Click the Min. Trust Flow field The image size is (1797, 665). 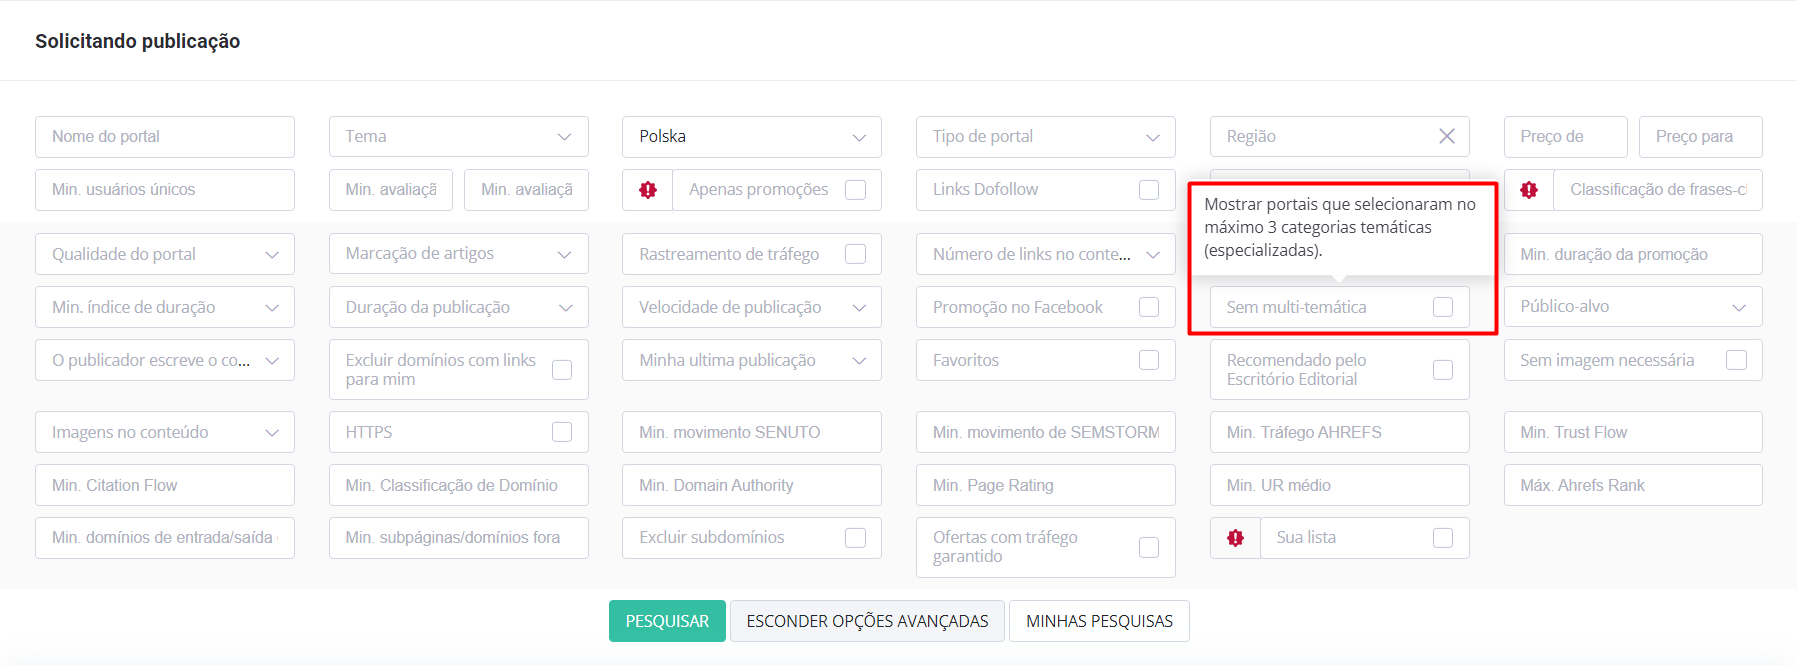pyautogui.click(x=1633, y=432)
